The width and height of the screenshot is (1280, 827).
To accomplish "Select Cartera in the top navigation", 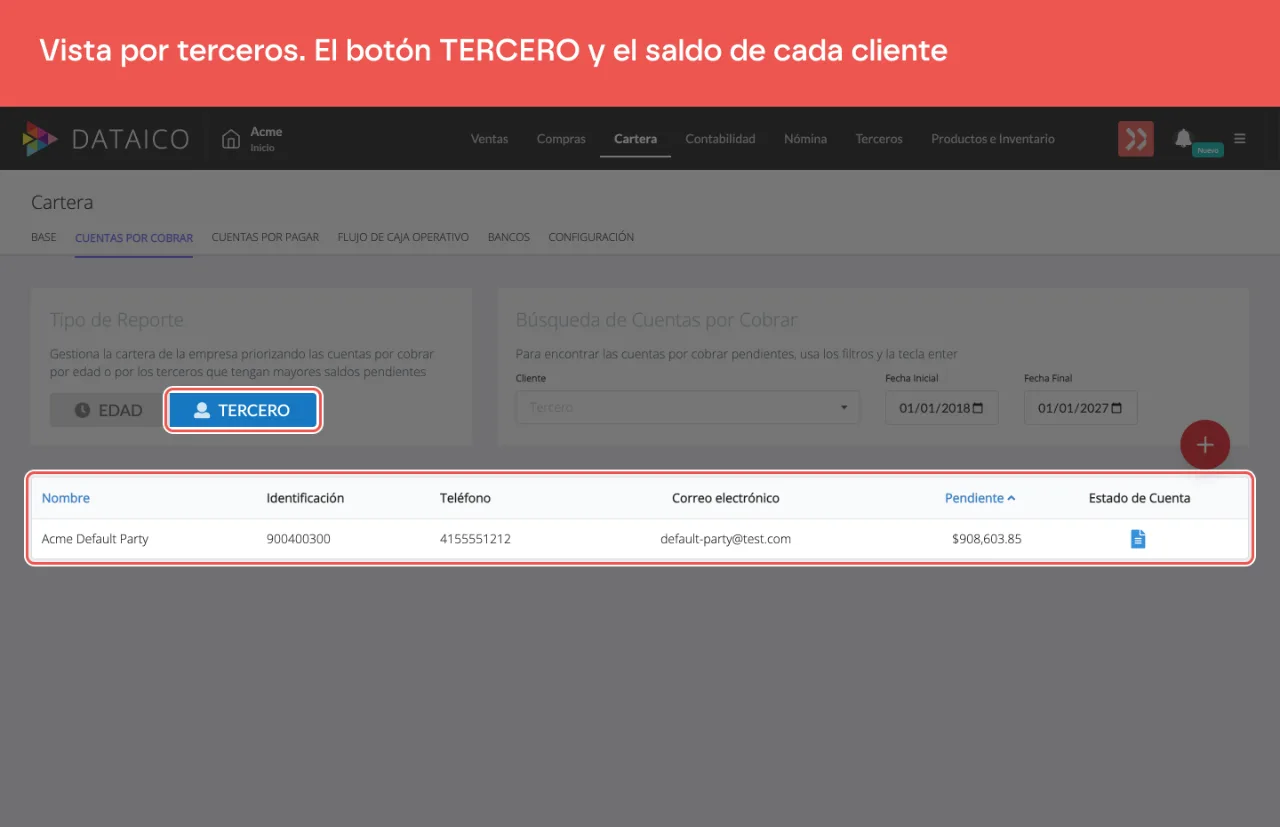I will coord(635,139).
